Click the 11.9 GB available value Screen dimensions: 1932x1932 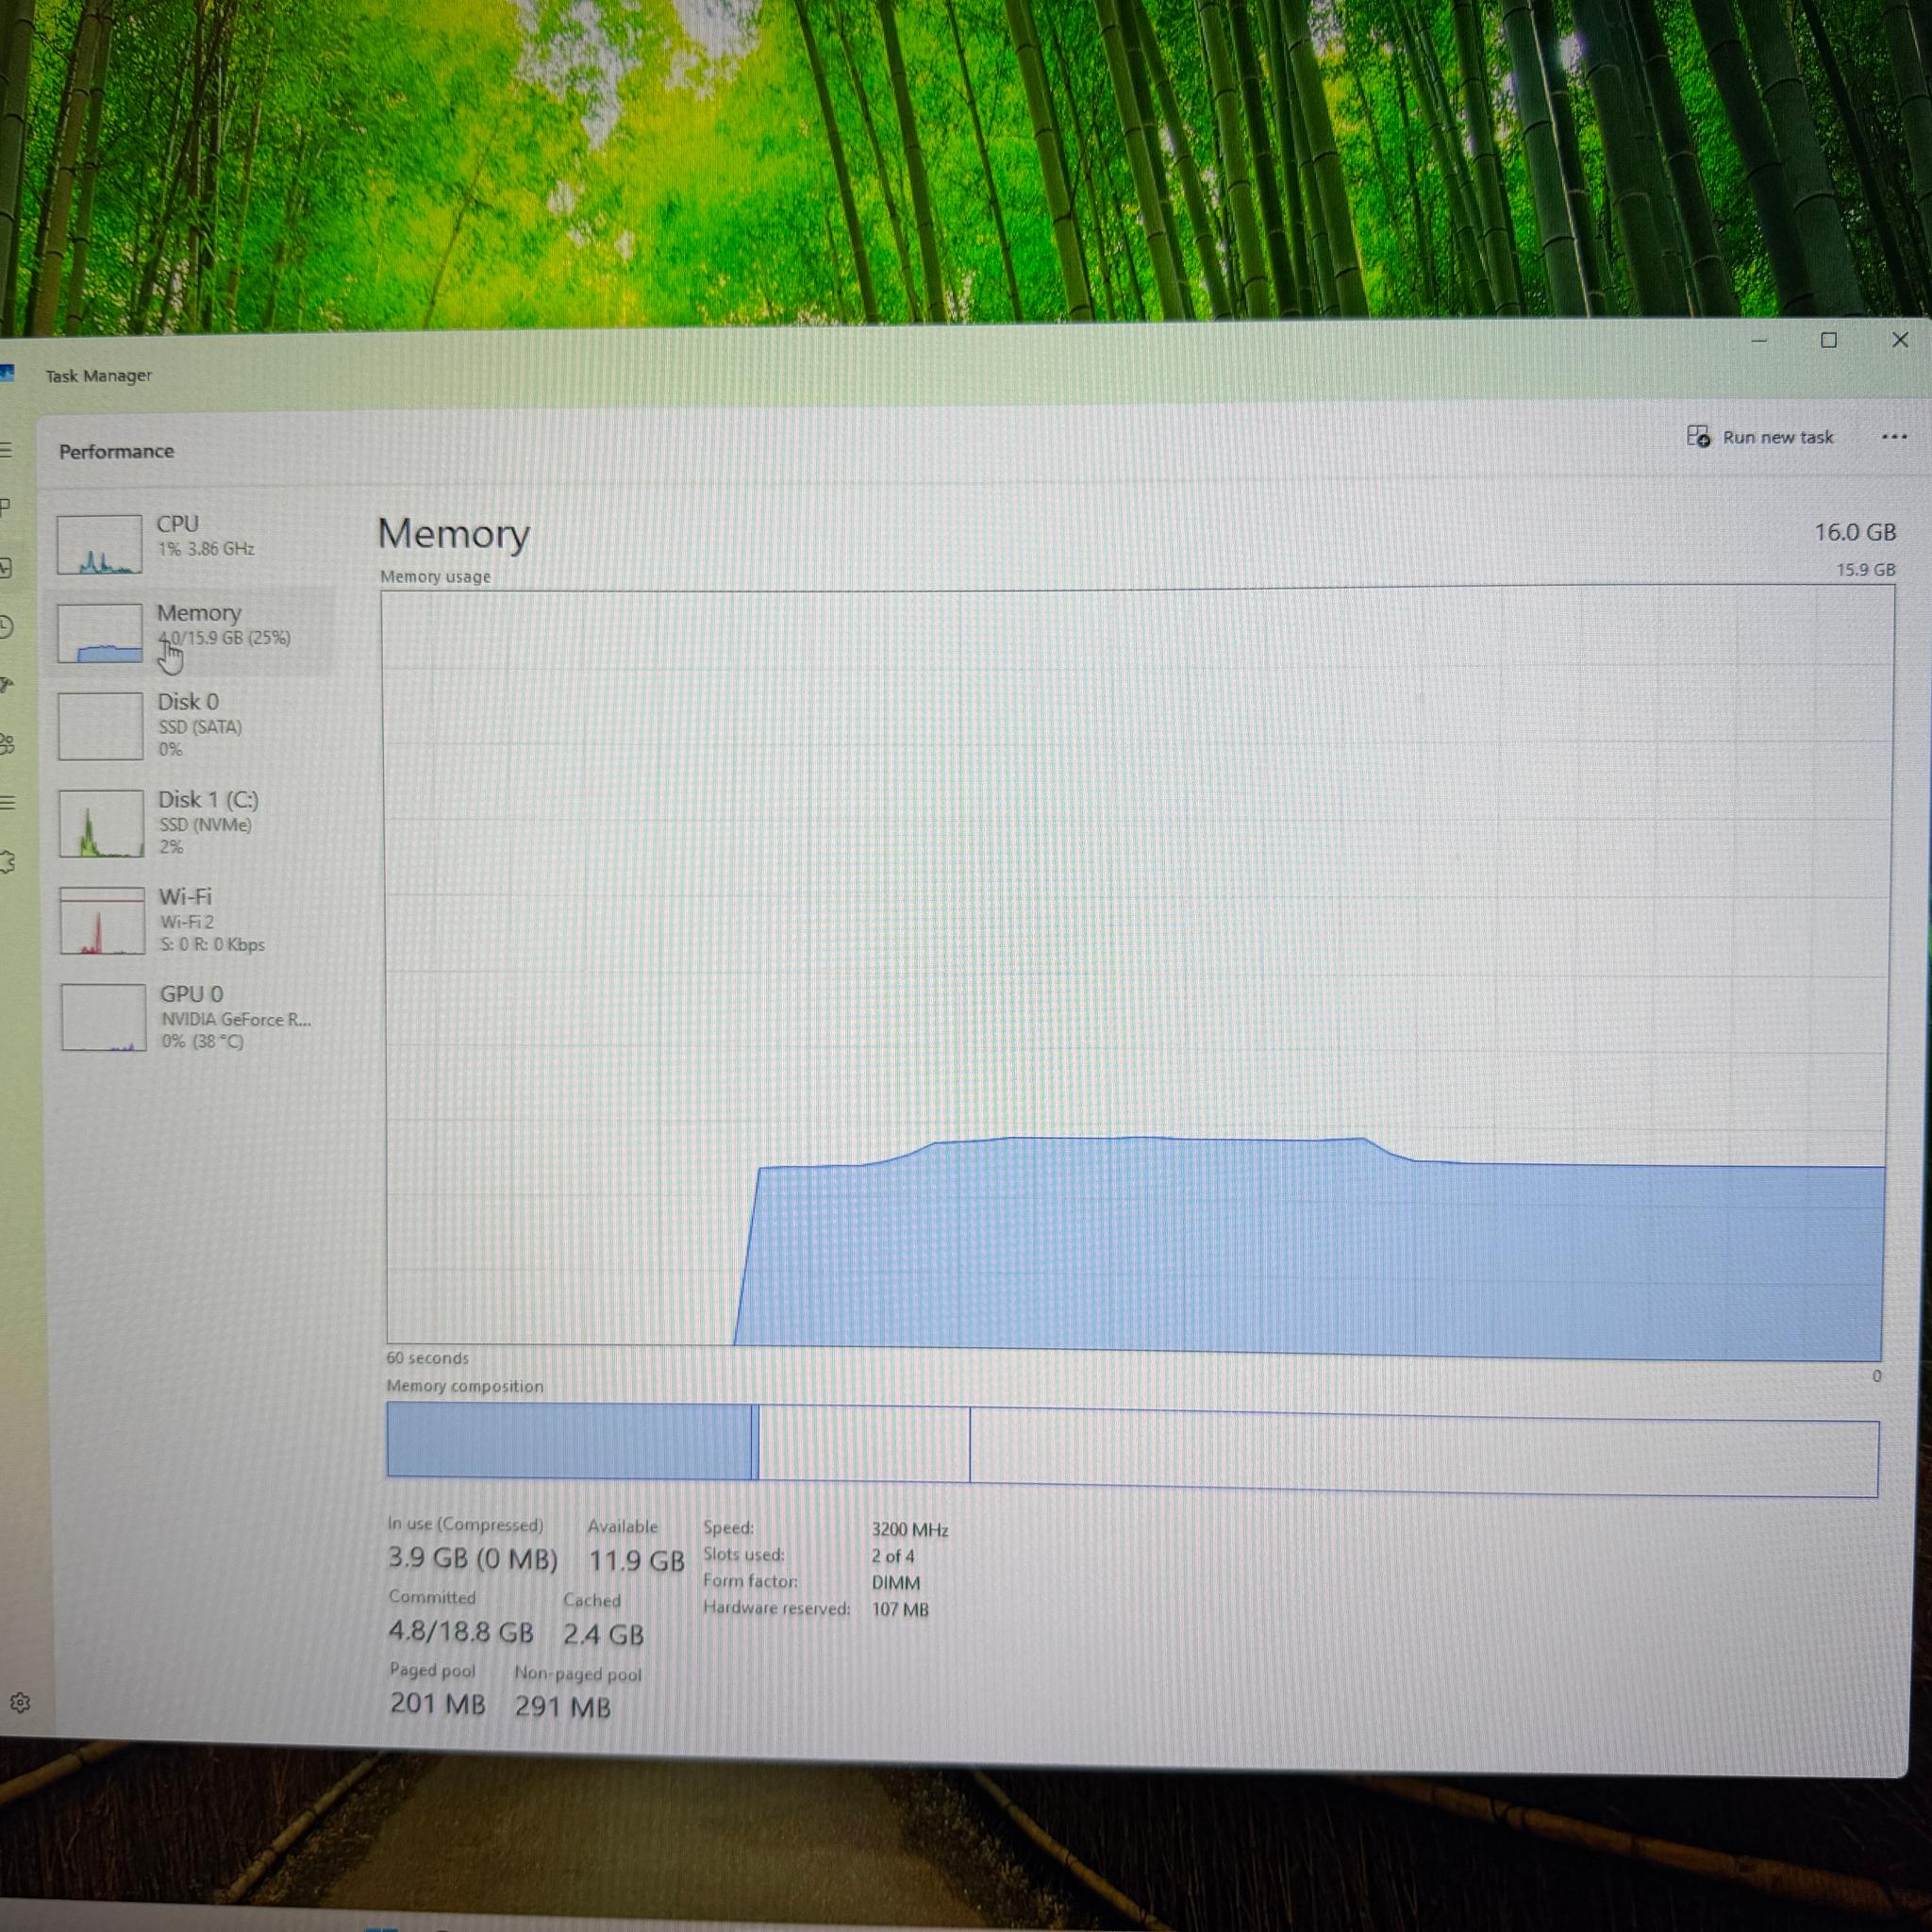[x=636, y=1560]
